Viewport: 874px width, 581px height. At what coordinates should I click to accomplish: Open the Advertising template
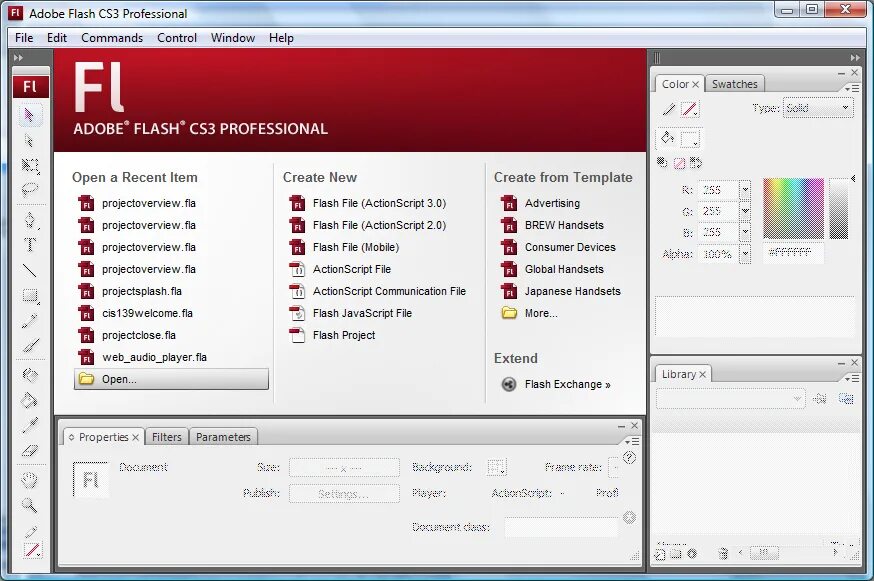coord(541,204)
